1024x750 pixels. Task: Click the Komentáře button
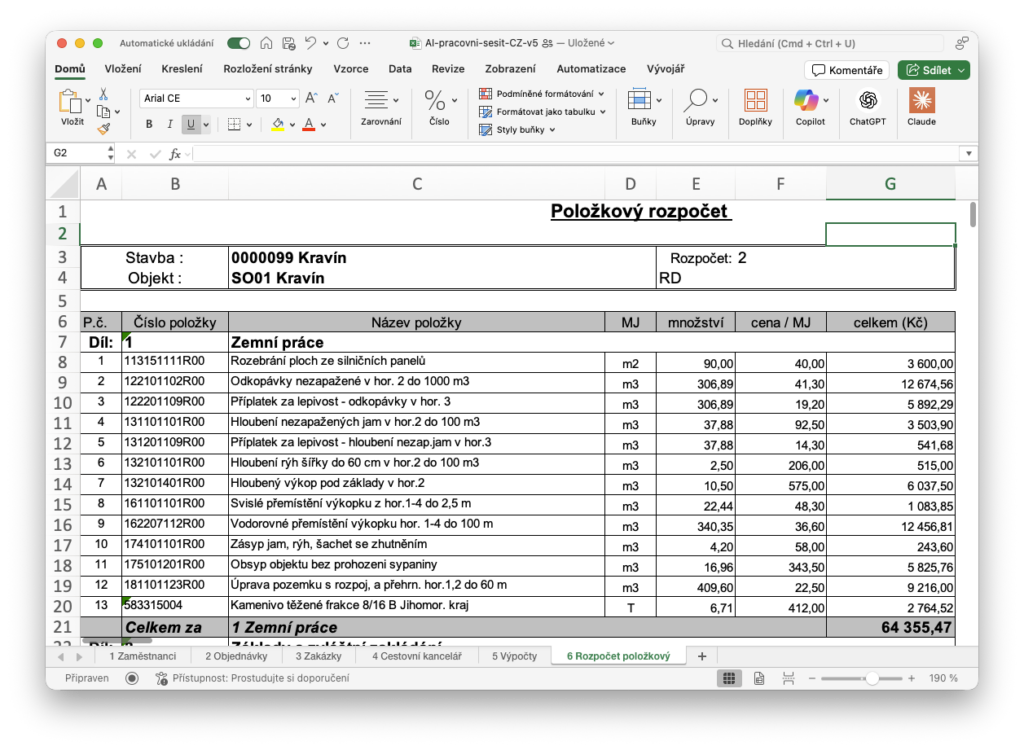tap(847, 70)
